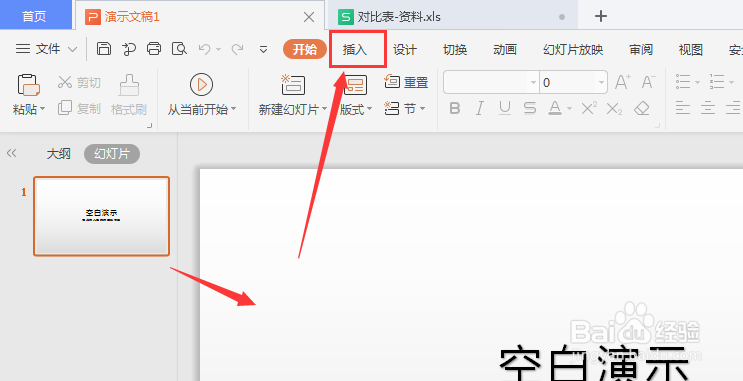
Task: Open the 动画 animation tab
Action: (x=505, y=49)
